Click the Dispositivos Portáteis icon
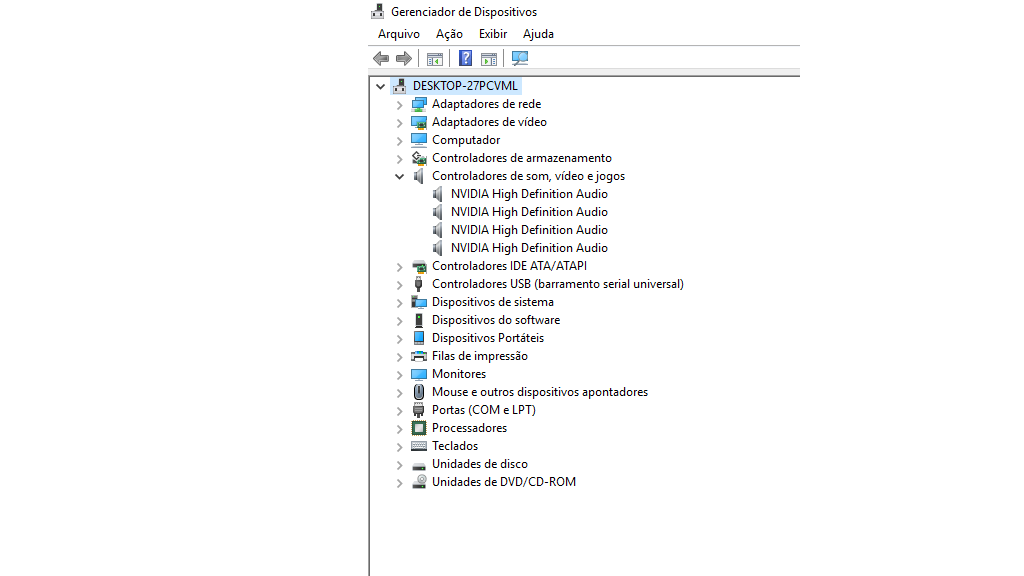Image resolution: width=1024 pixels, height=576 pixels. pyautogui.click(x=419, y=338)
